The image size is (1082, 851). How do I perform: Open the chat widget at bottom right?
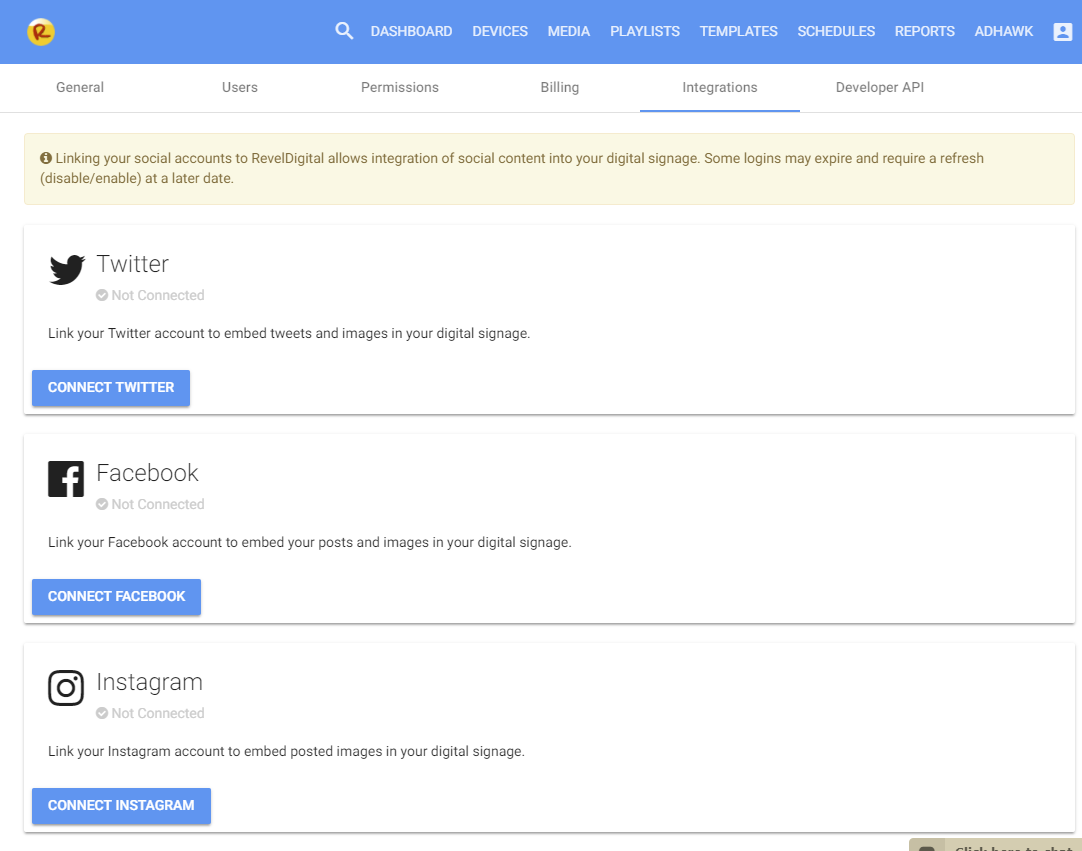pos(996,845)
